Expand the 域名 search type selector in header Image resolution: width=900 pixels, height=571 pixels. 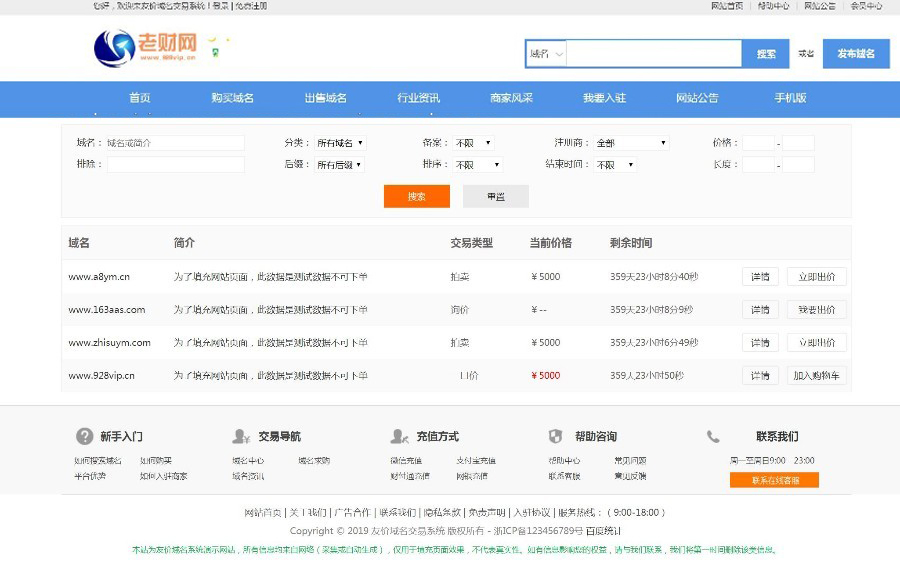coord(546,54)
